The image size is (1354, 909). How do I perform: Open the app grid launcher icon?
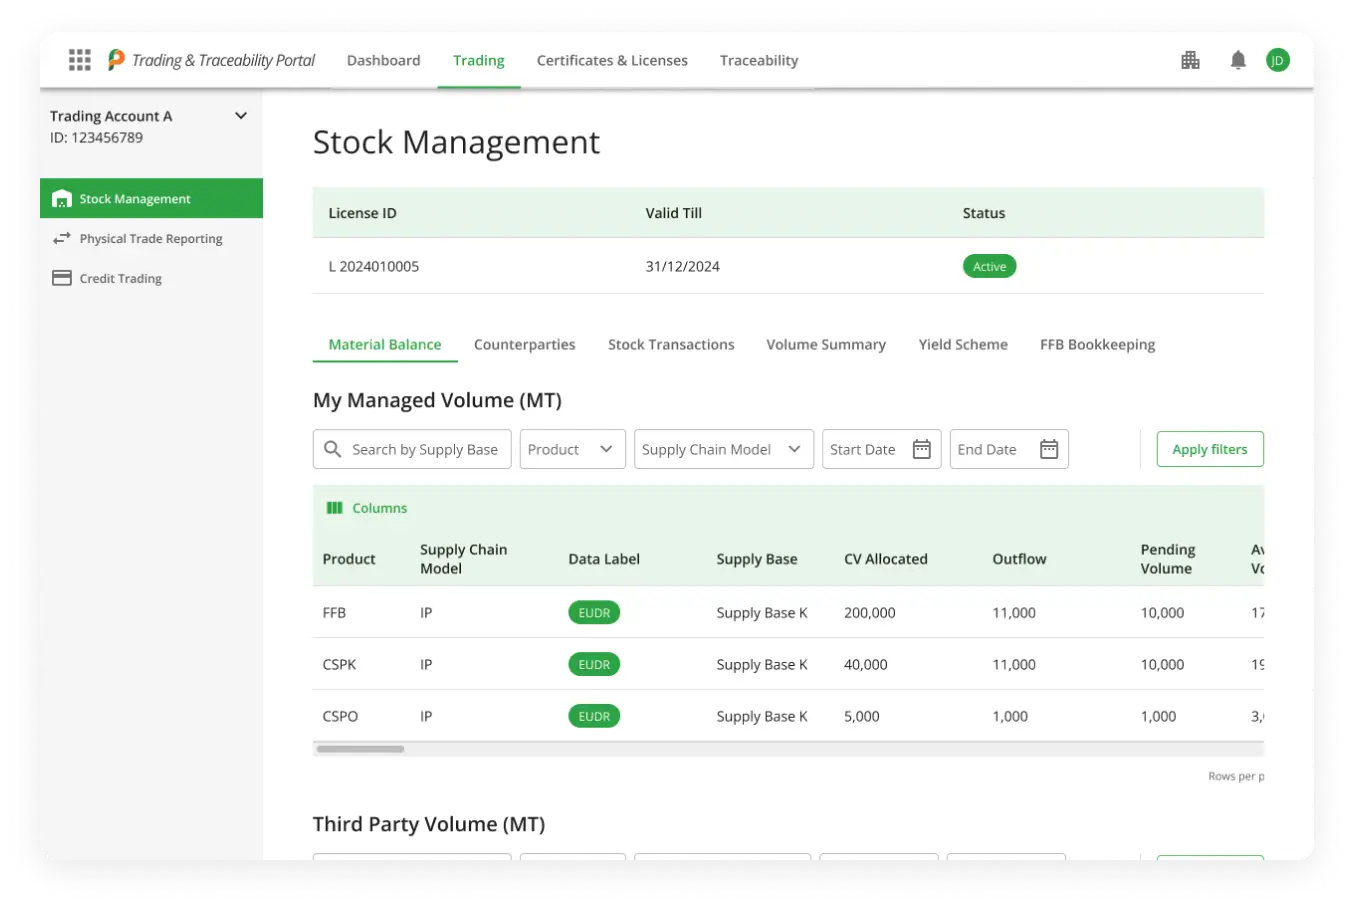(80, 60)
